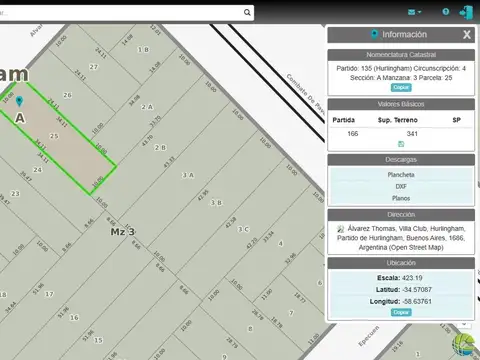Click the Latitud value -34.57087

point(417,289)
